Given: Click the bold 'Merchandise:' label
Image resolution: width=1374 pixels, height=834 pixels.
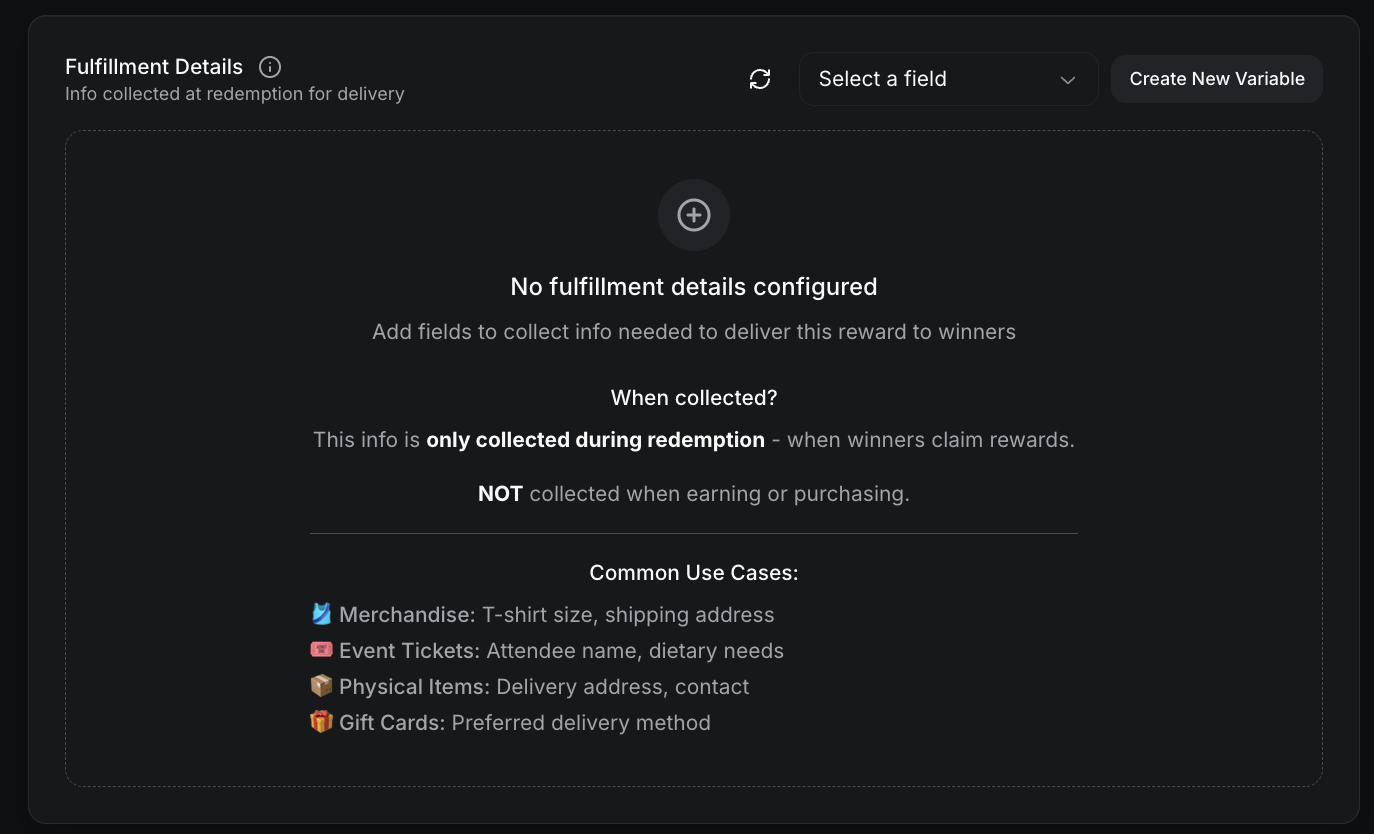Looking at the screenshot, I should (407, 615).
